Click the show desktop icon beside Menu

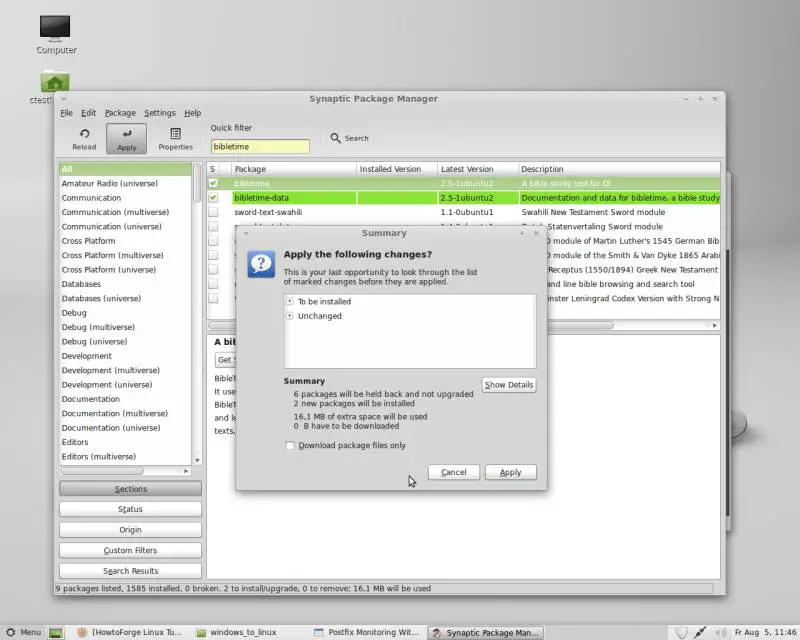pos(56,633)
